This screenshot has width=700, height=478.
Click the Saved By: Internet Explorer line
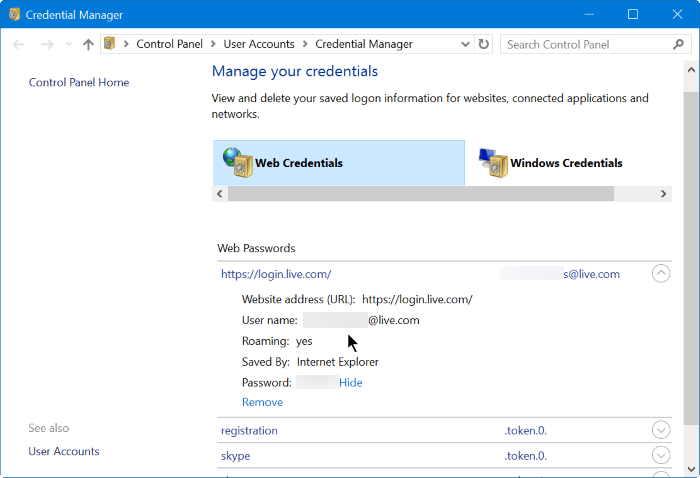coord(310,362)
